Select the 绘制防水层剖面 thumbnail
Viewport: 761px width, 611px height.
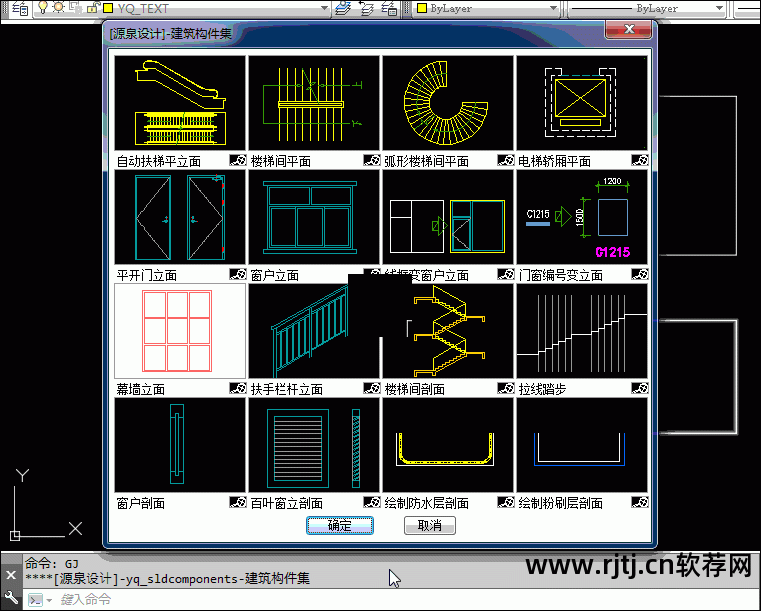point(448,445)
